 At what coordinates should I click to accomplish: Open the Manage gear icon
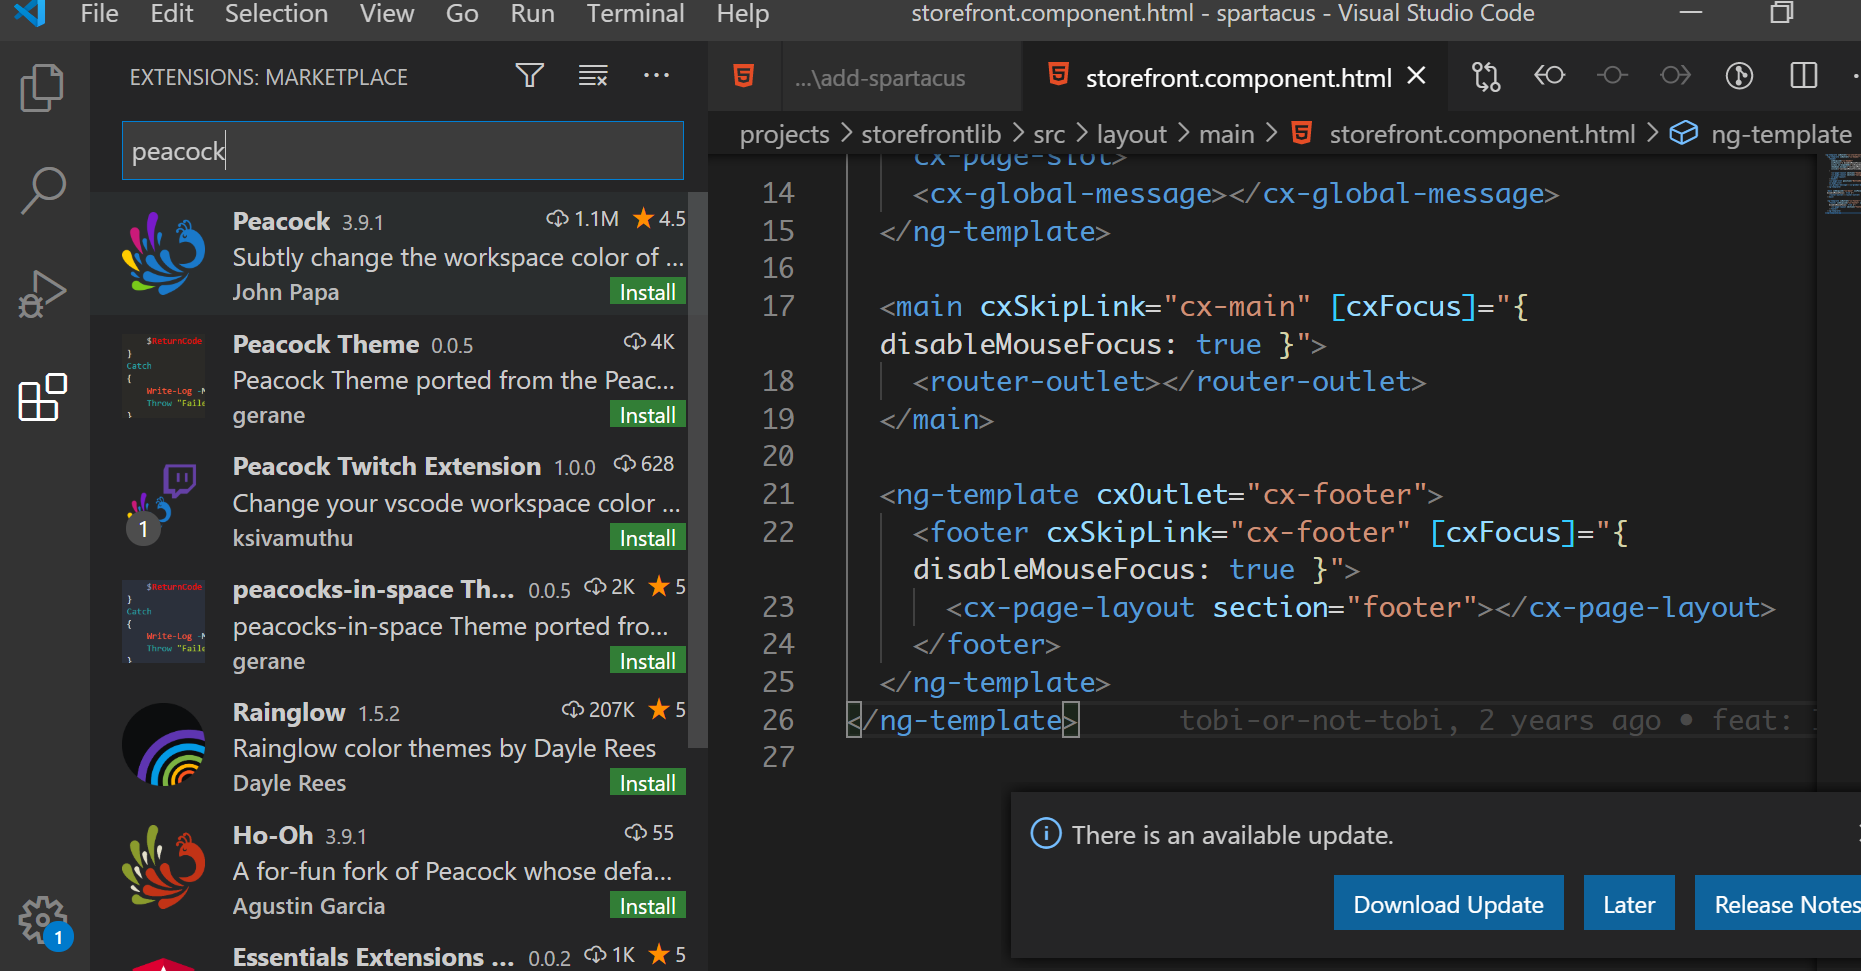click(x=42, y=920)
